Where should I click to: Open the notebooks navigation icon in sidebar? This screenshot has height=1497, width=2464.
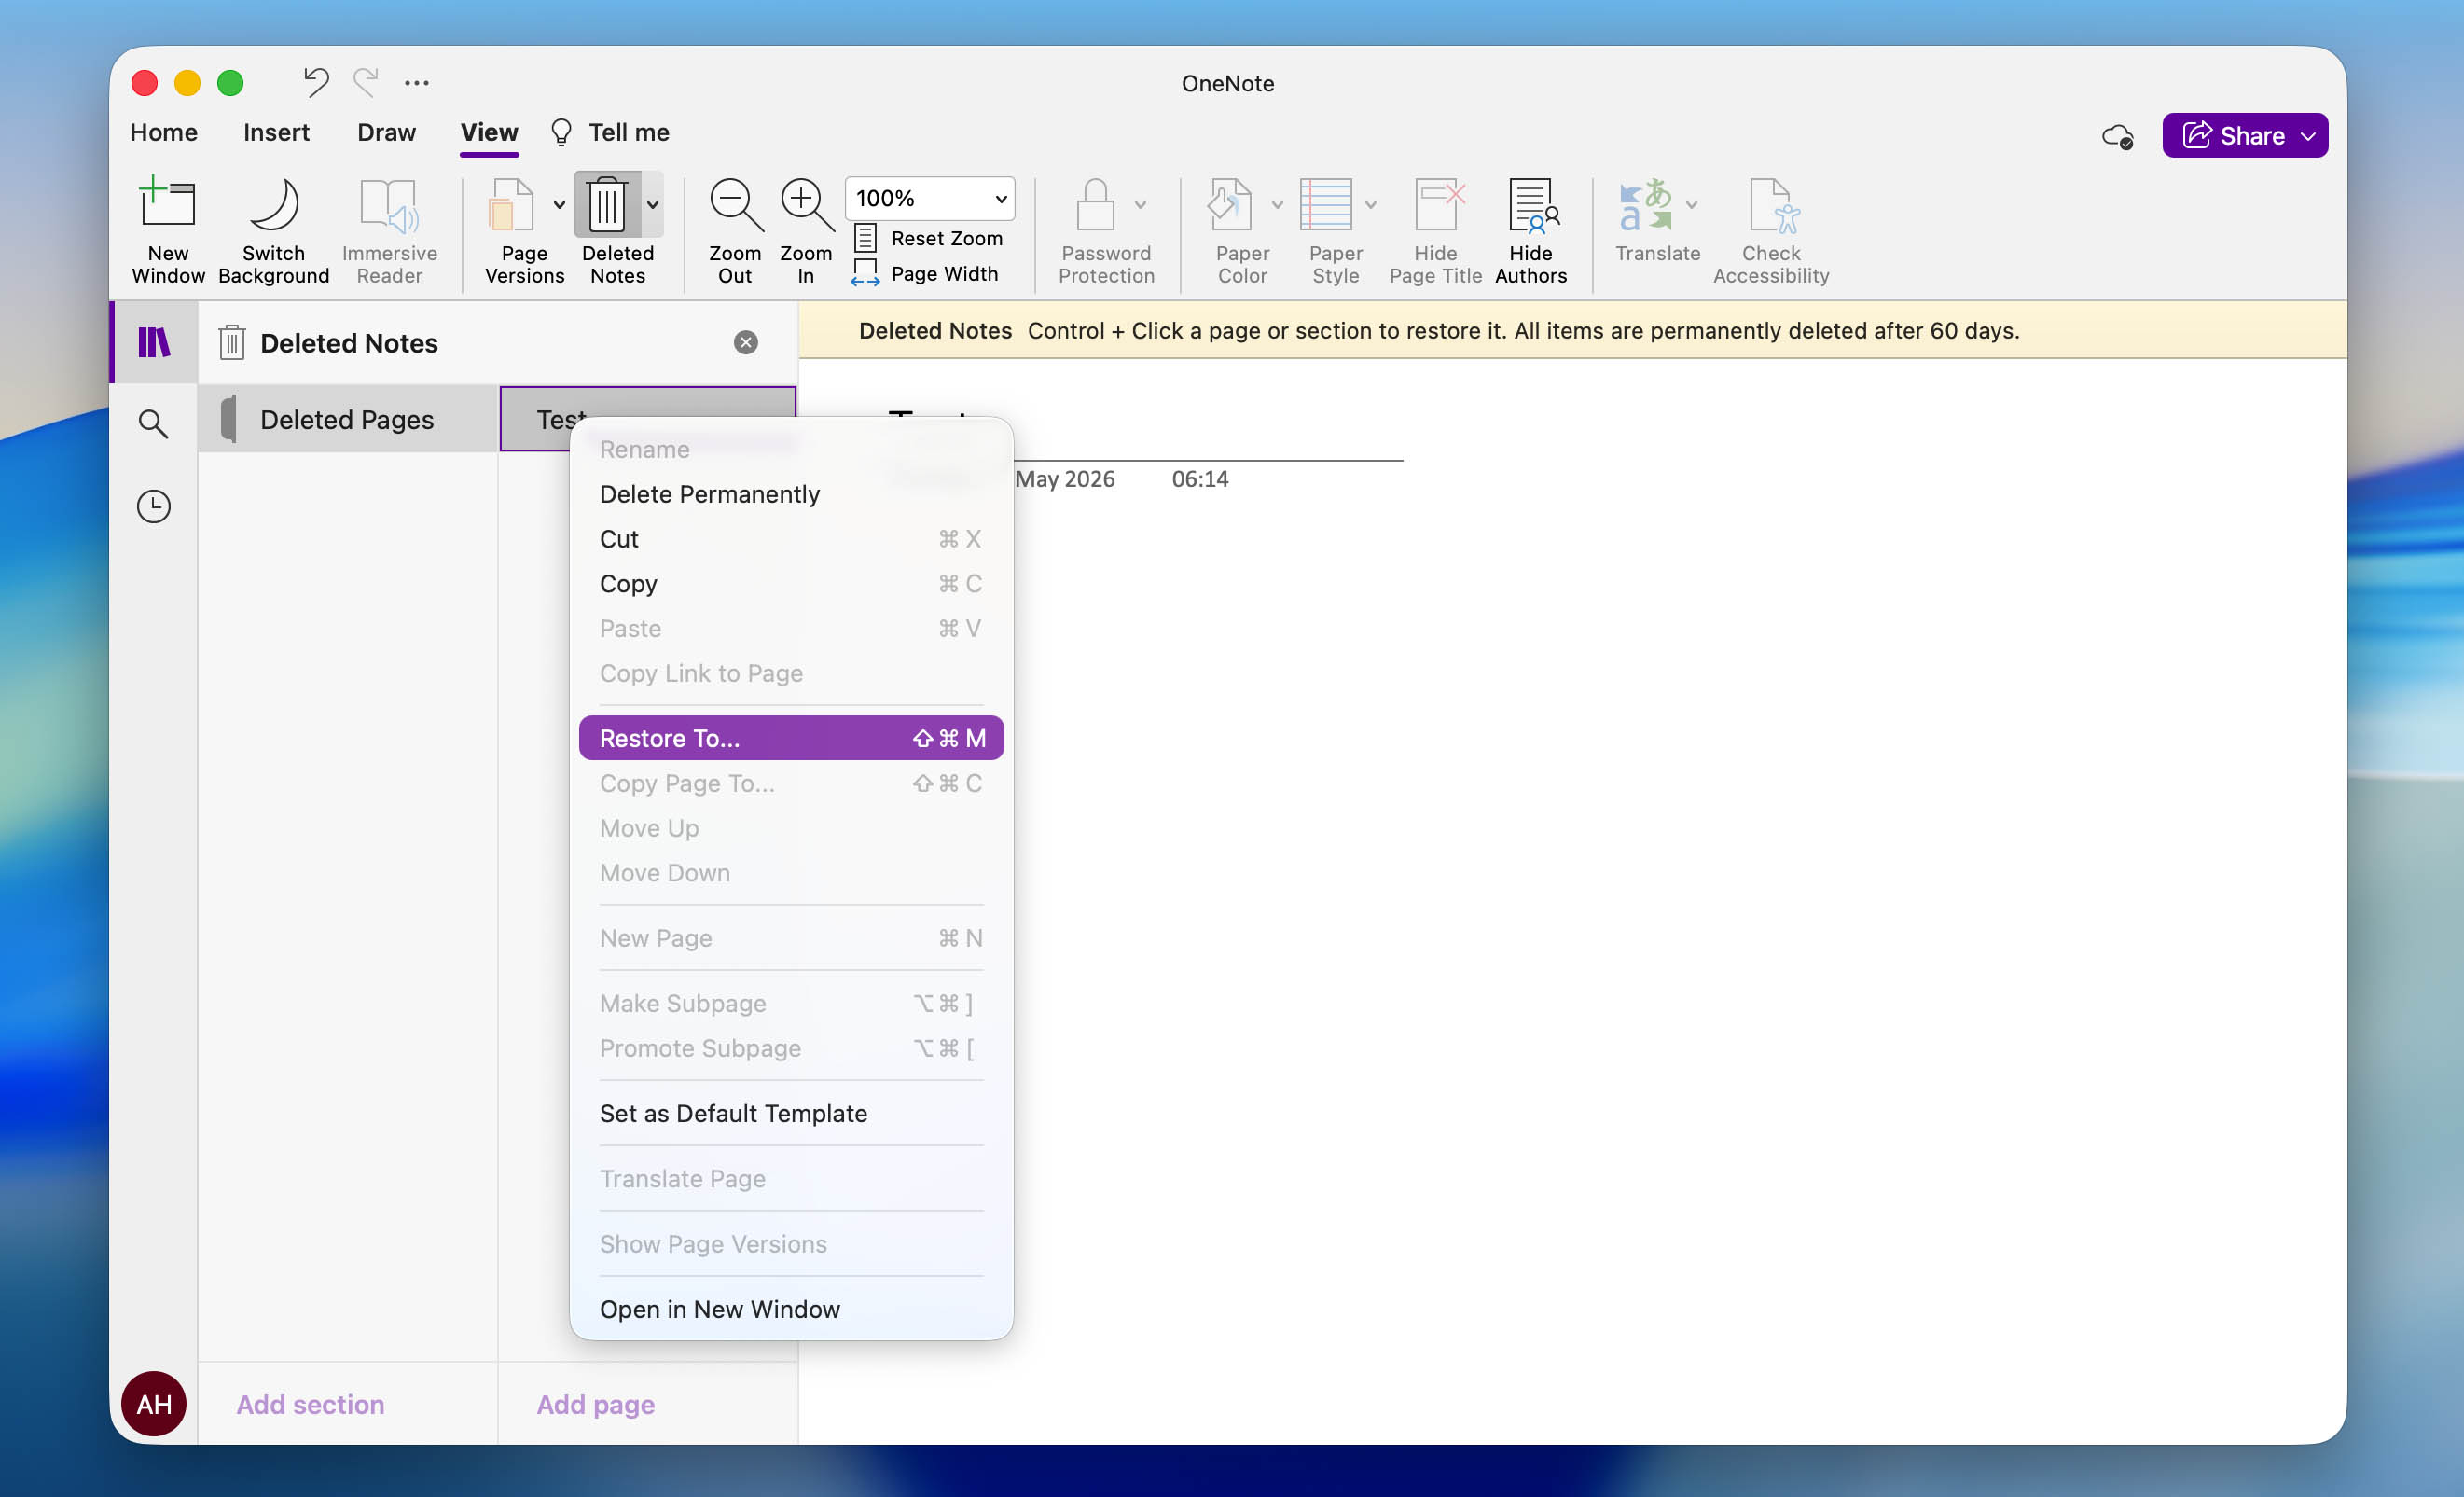tap(154, 342)
